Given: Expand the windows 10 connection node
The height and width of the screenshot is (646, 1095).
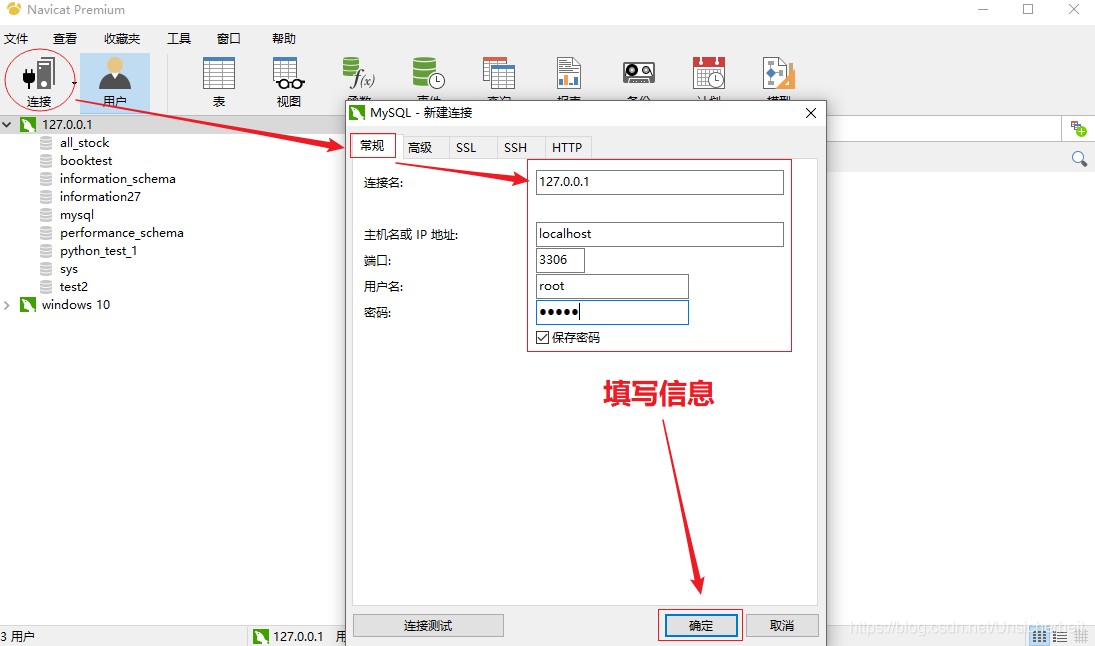Looking at the screenshot, I should coord(9,304).
